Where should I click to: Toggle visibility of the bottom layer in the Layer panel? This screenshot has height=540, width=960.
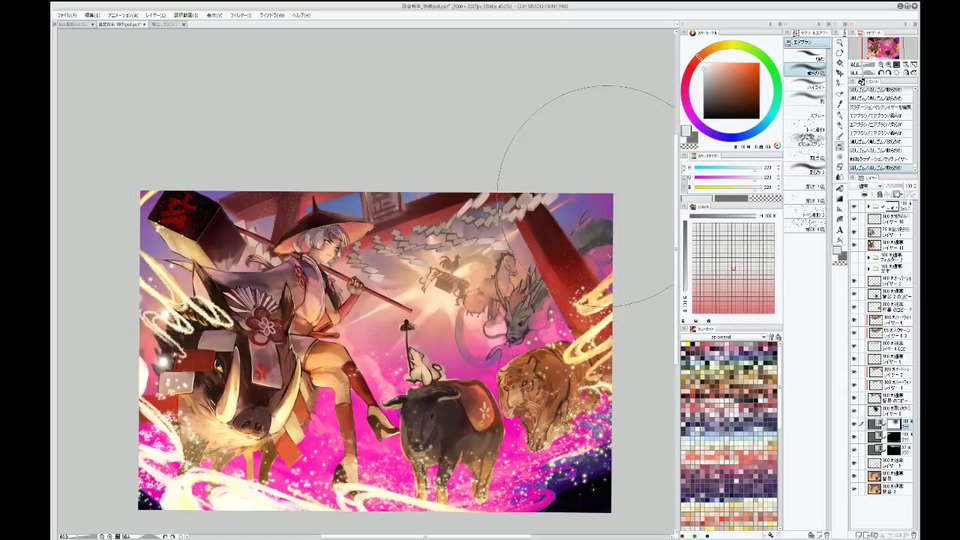pos(854,489)
